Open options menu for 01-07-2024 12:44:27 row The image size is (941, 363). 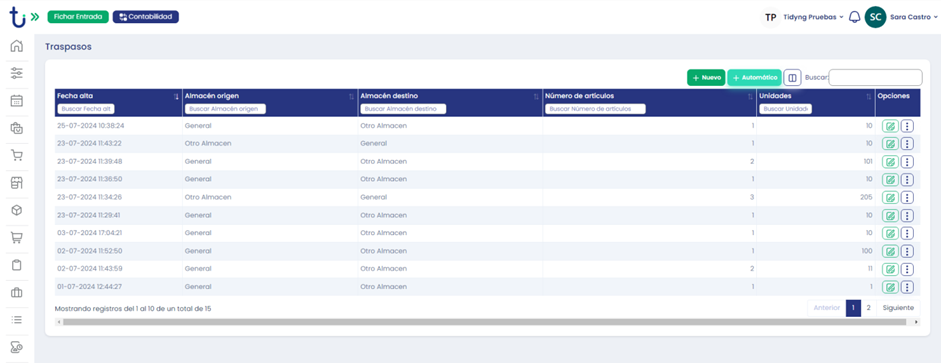[x=907, y=287]
